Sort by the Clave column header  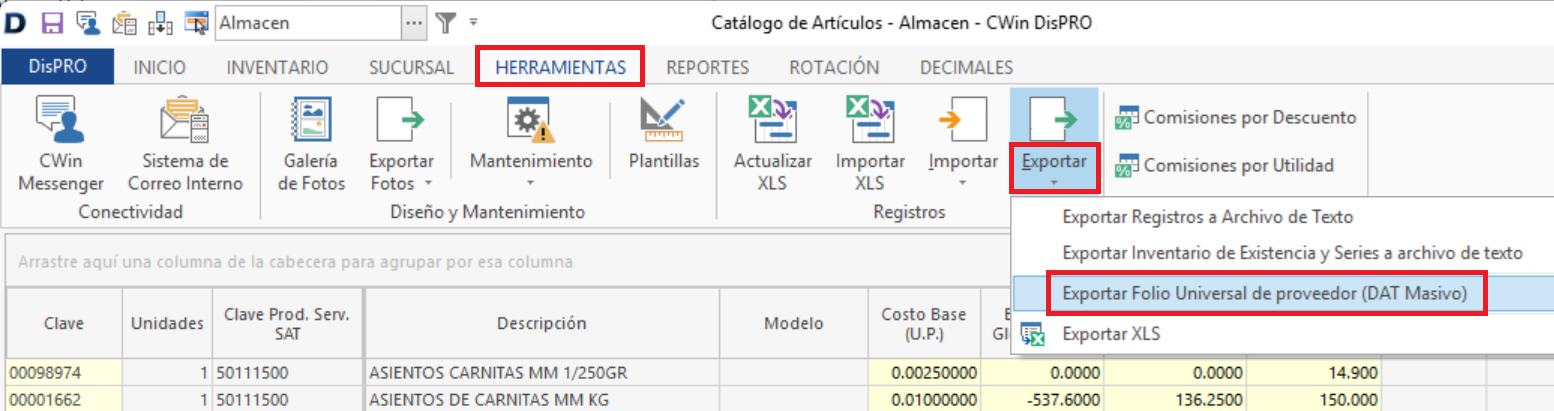click(63, 323)
